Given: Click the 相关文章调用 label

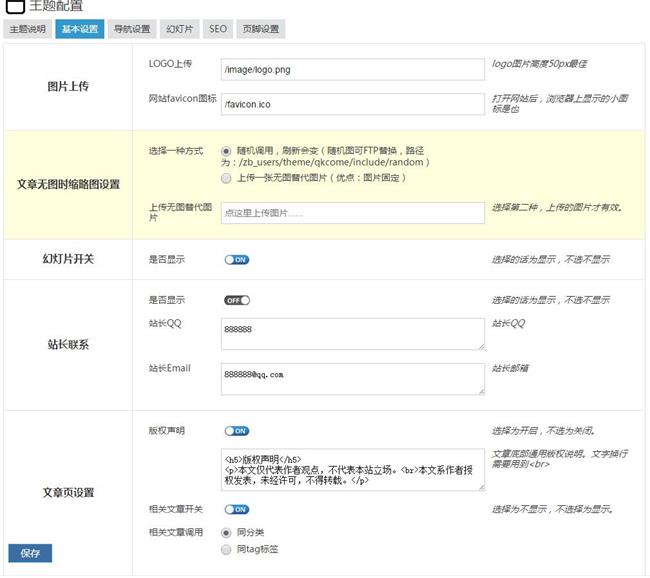Looking at the screenshot, I should point(176,532).
